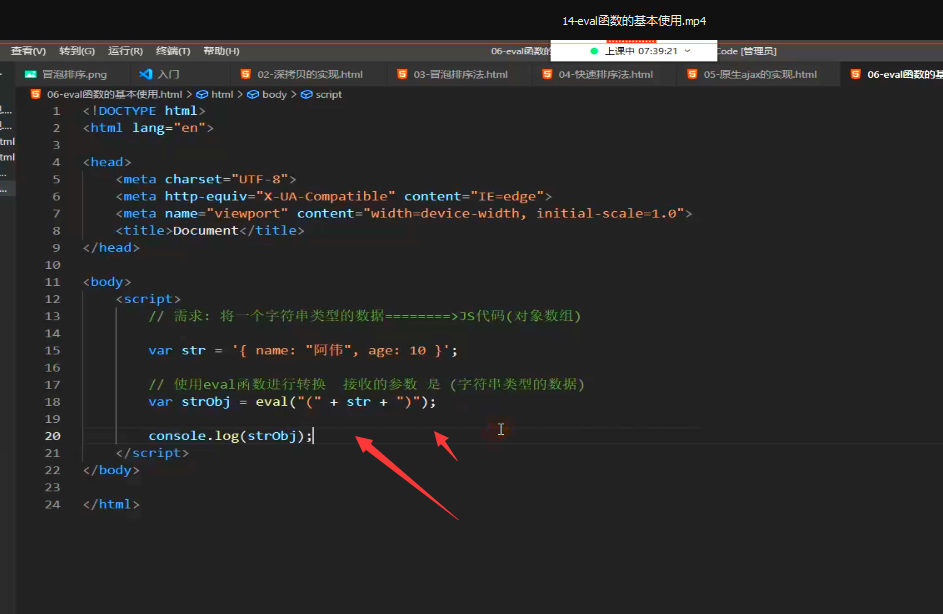Image resolution: width=943 pixels, height=614 pixels.
Task: Click the 上课中 07:39:21 timer text
Action: click(x=641, y=51)
